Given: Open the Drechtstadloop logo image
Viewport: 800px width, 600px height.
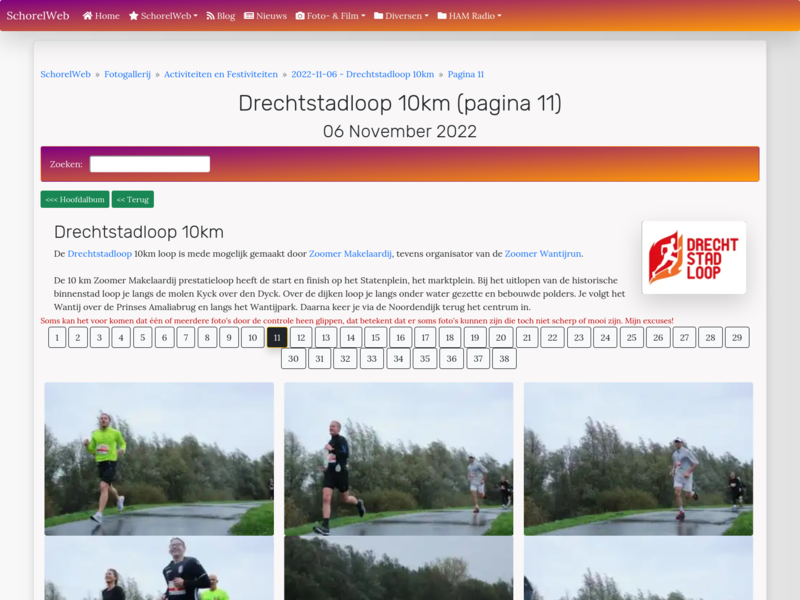Looking at the screenshot, I should pos(694,258).
